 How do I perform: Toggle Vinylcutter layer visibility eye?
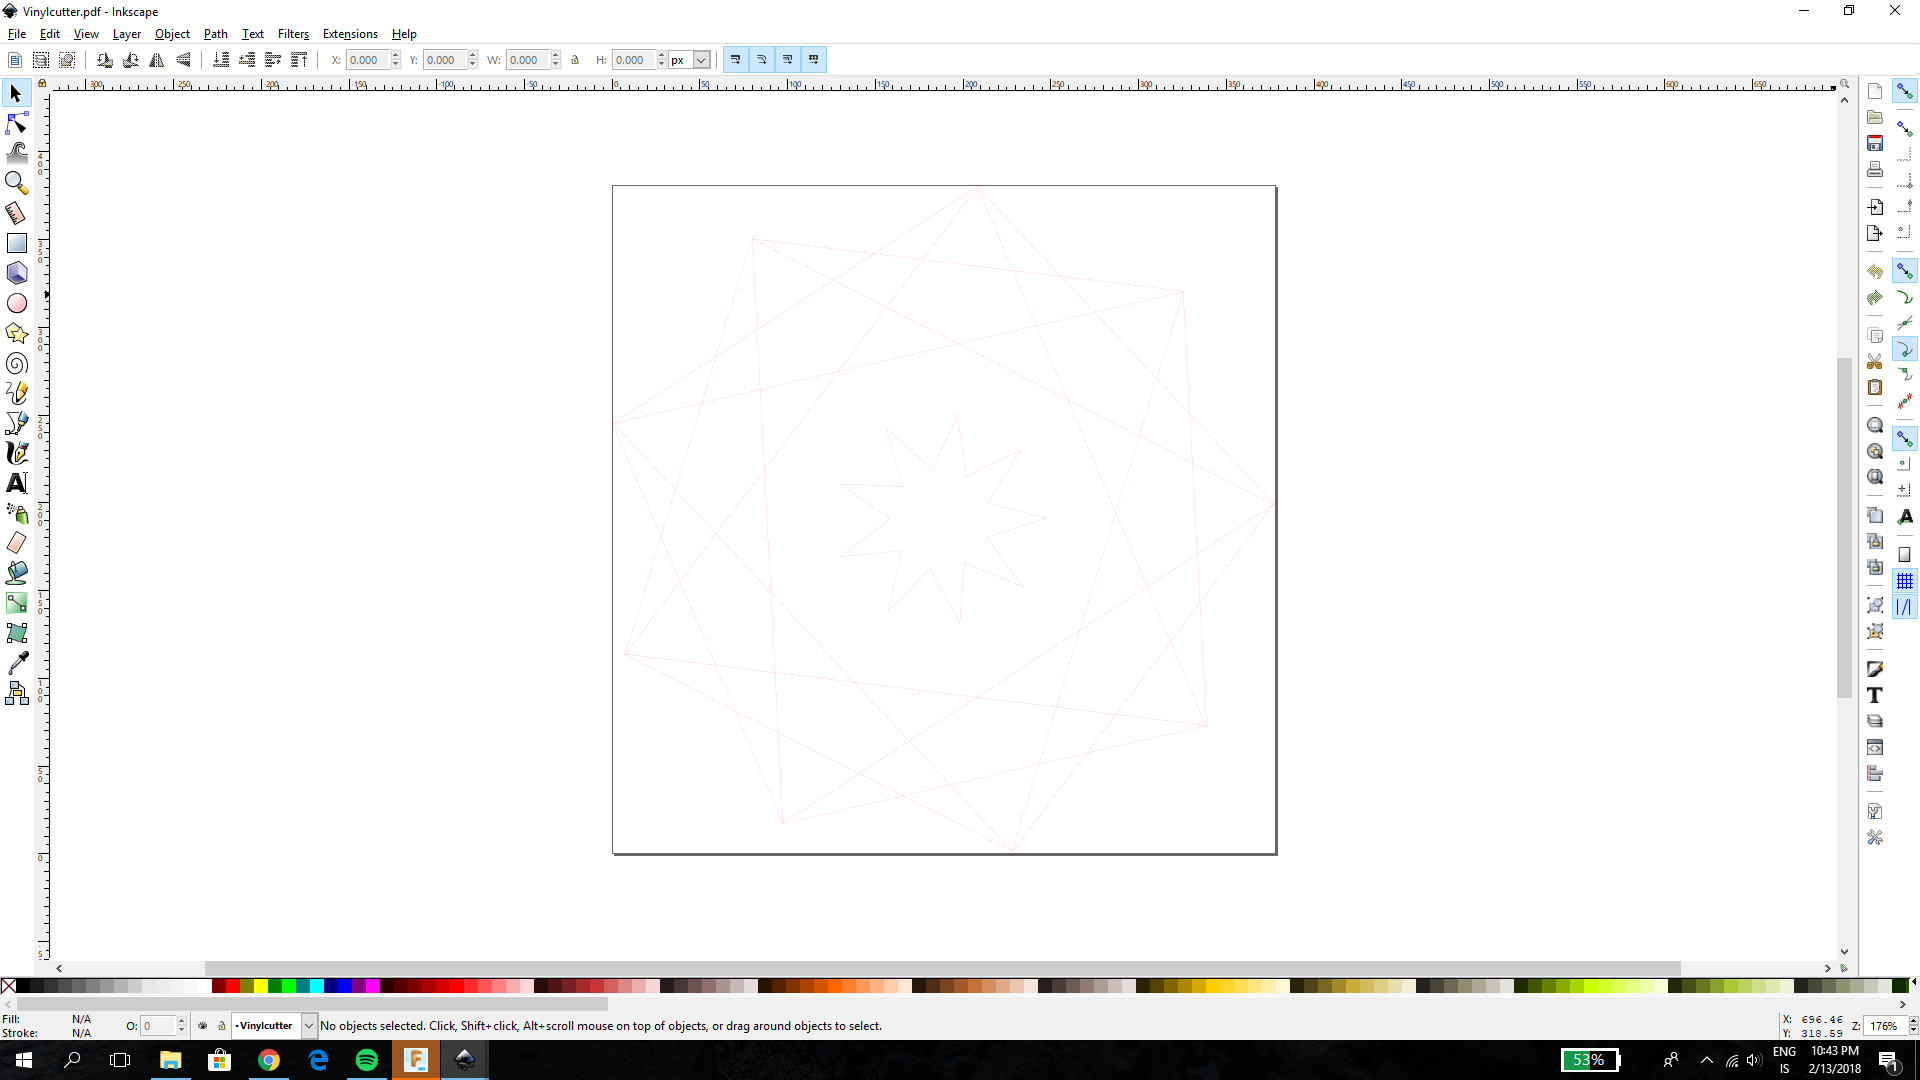point(202,1026)
